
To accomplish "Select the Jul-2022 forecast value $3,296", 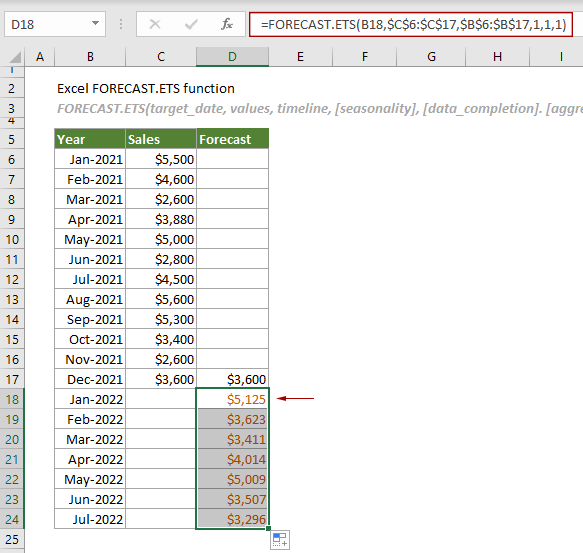I will [232, 519].
